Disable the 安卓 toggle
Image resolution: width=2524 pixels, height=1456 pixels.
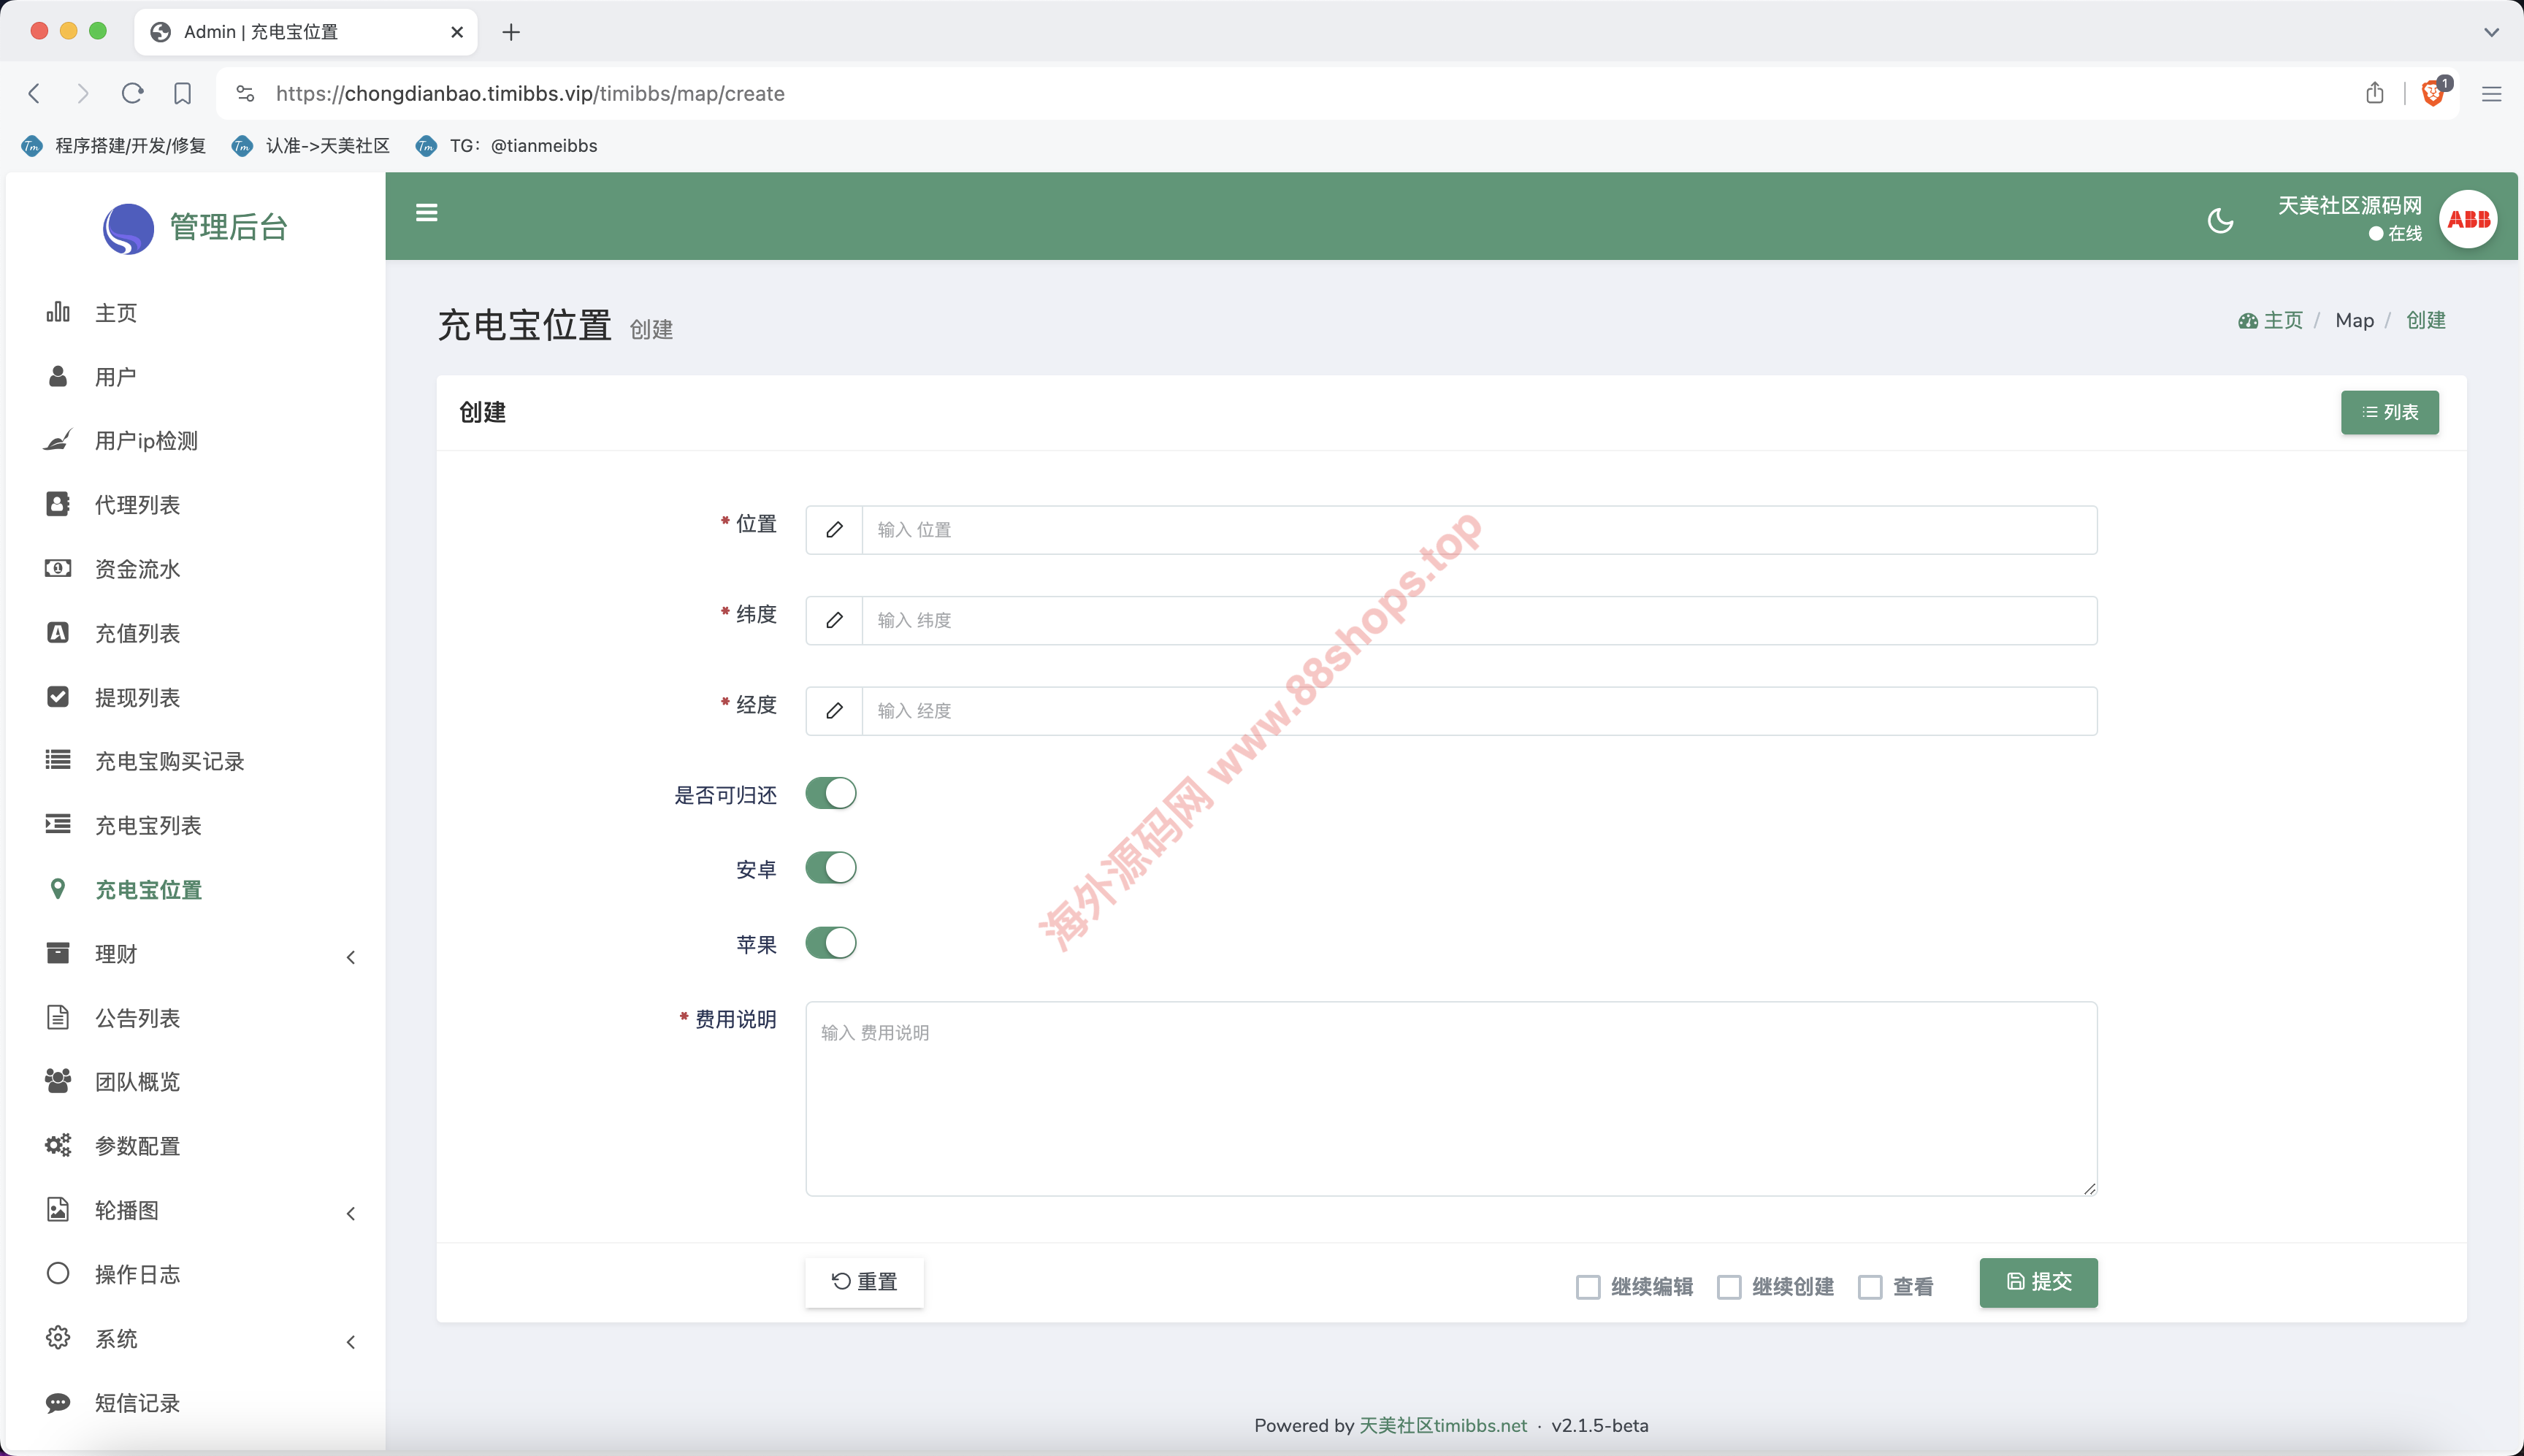[831, 868]
